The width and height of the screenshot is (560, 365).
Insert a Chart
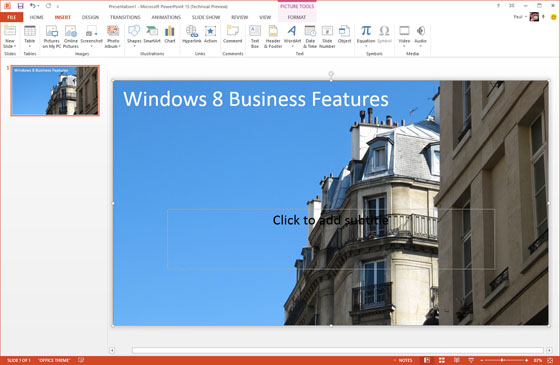tap(170, 35)
